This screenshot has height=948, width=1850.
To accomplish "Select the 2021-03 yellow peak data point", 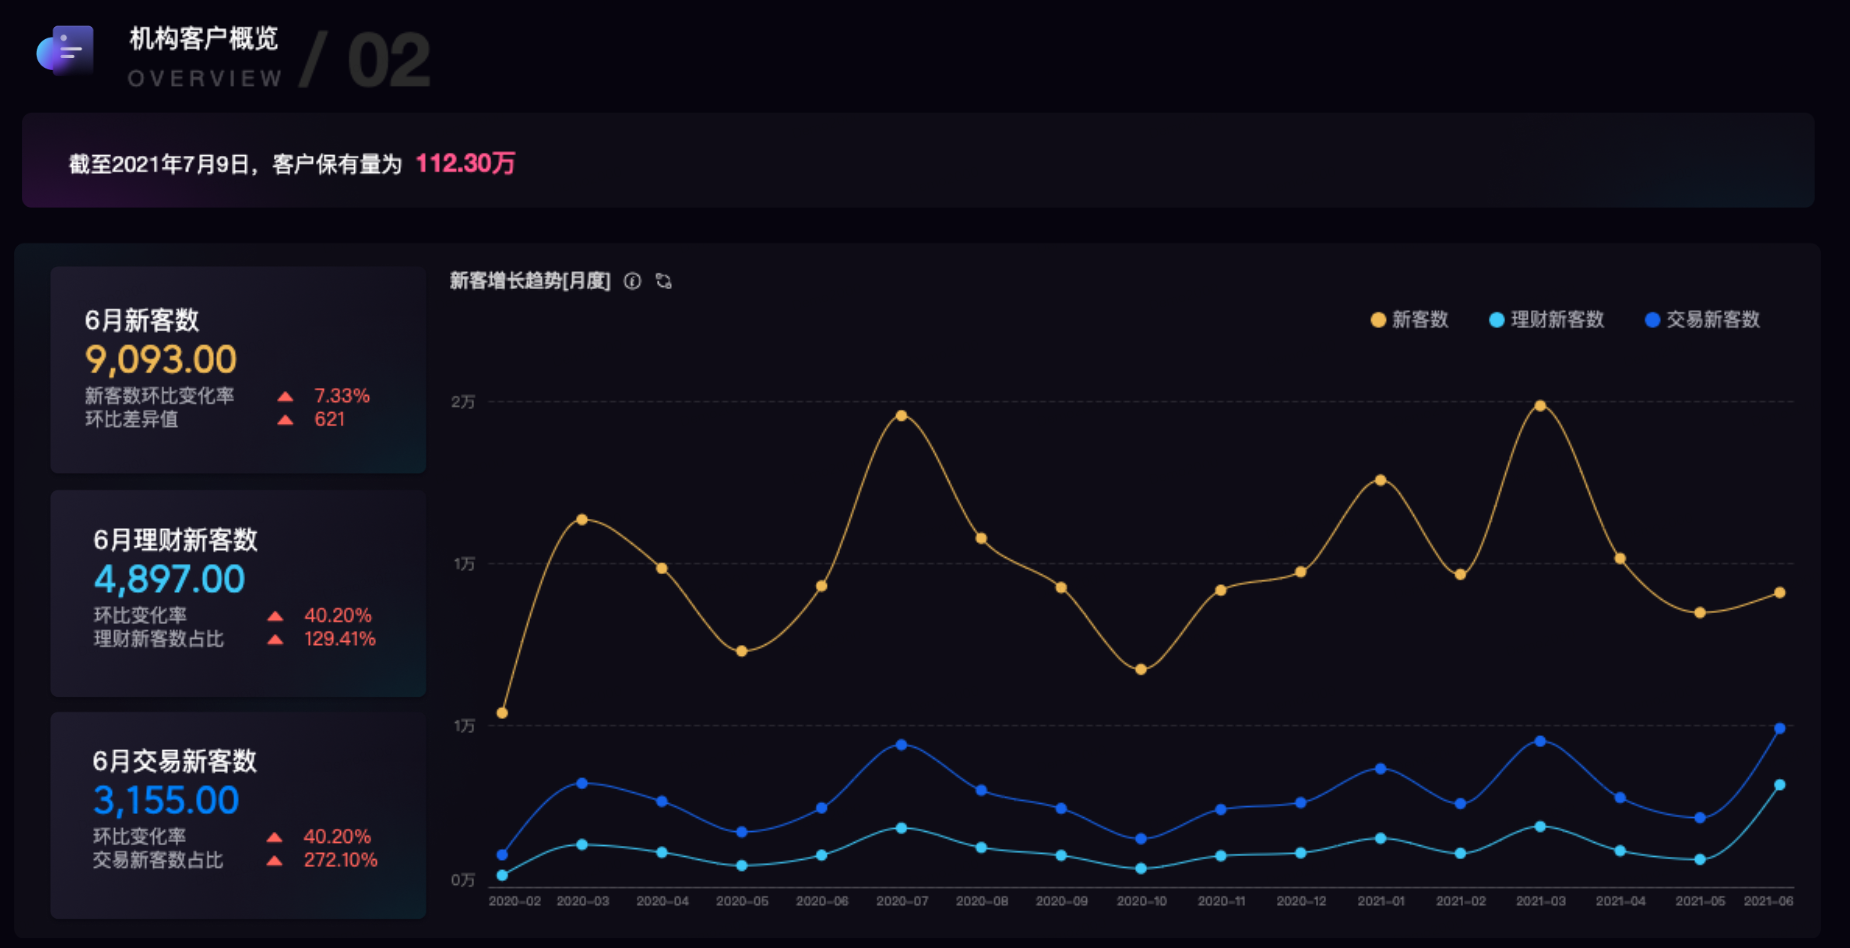I will [1540, 406].
